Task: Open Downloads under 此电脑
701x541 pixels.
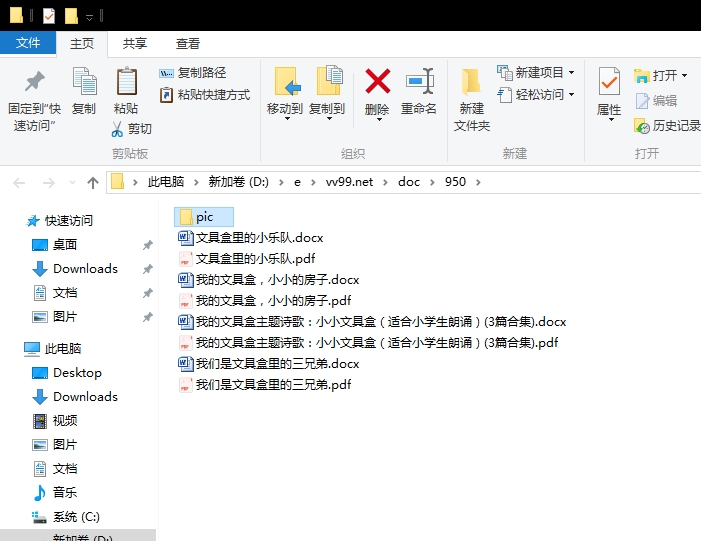Action: tap(75, 397)
